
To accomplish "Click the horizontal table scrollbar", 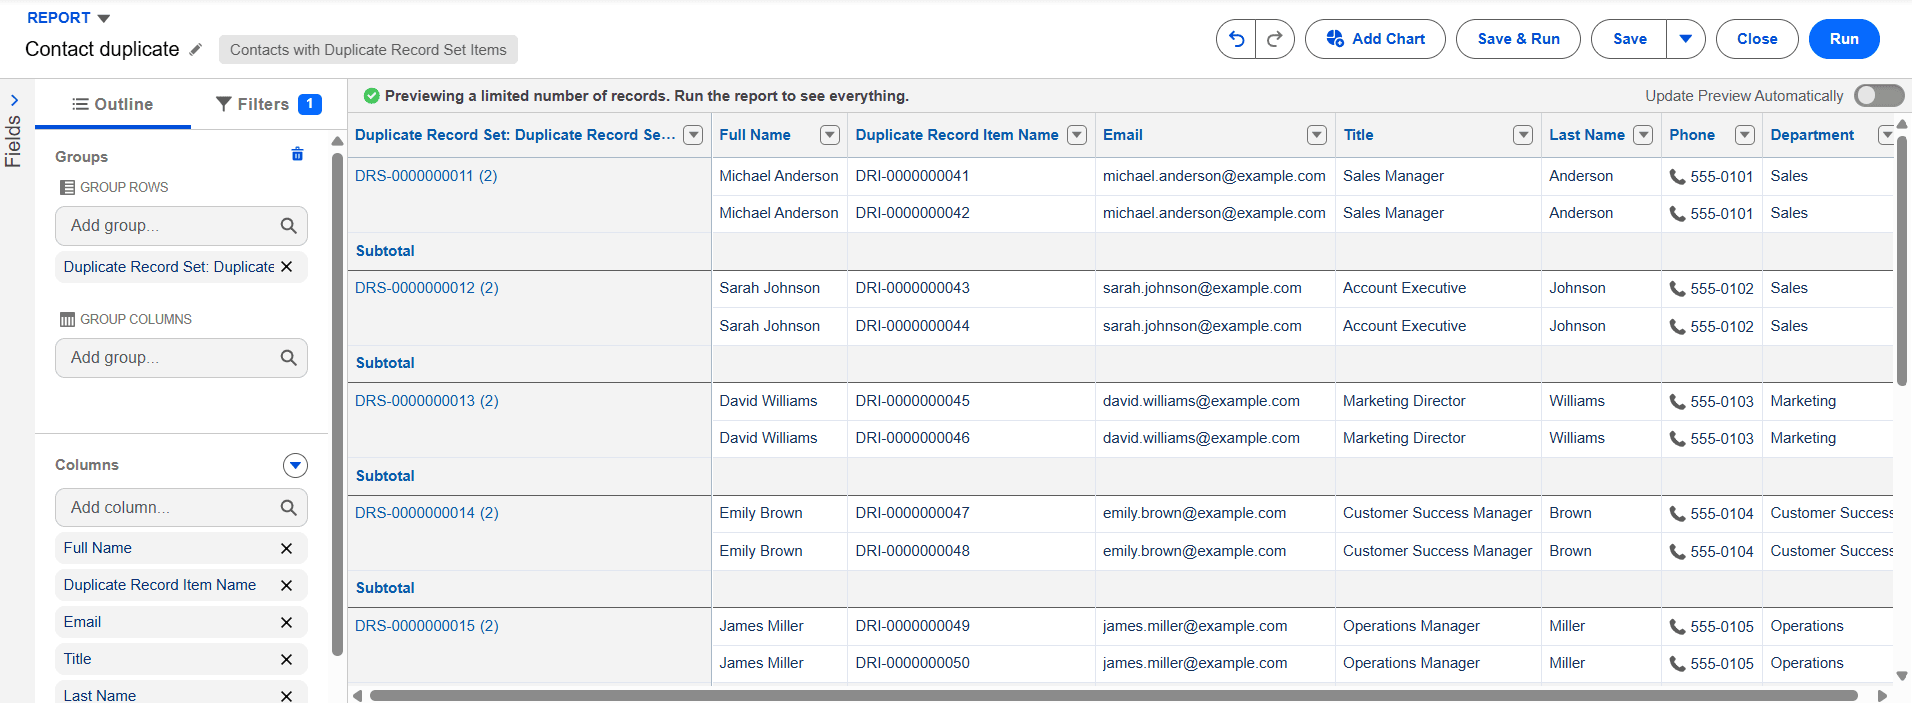I will coord(1113,695).
